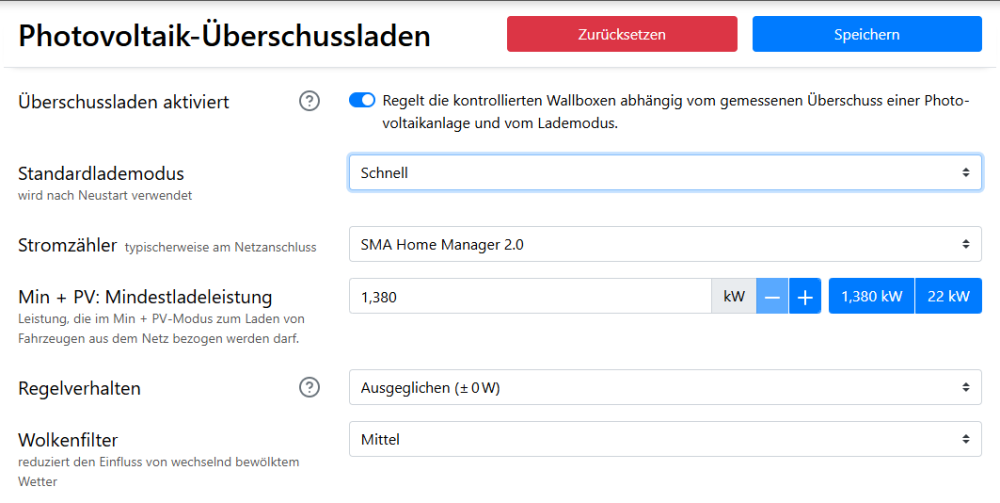This screenshot has height=503, width=1000.
Task: Click the 'Wolkenfilter' label text
Action: (x=66, y=439)
